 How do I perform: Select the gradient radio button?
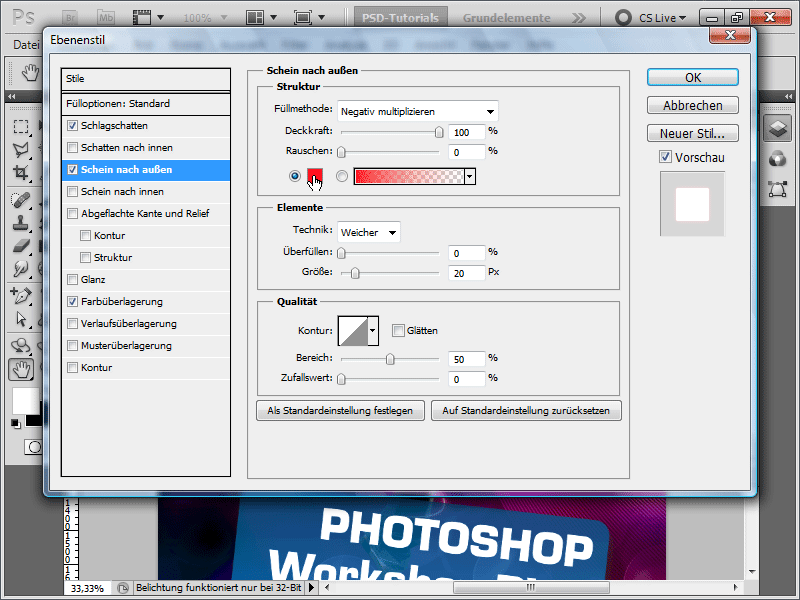[x=342, y=176]
